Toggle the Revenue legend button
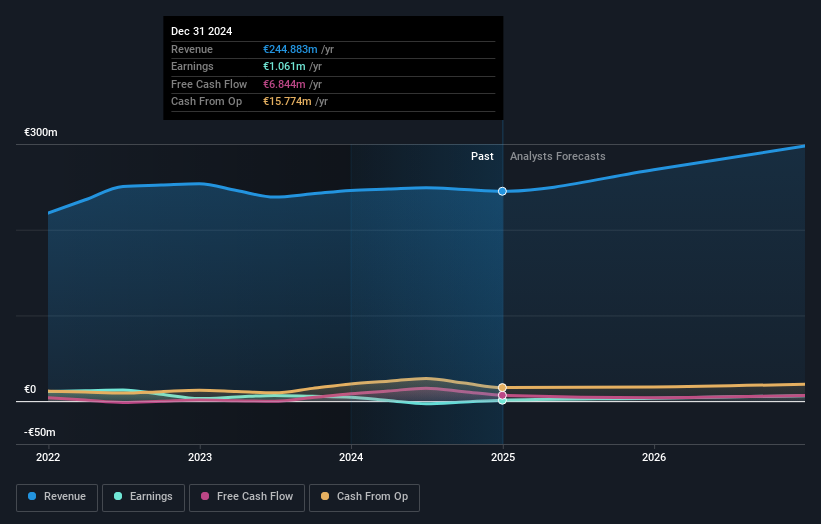 57,497
